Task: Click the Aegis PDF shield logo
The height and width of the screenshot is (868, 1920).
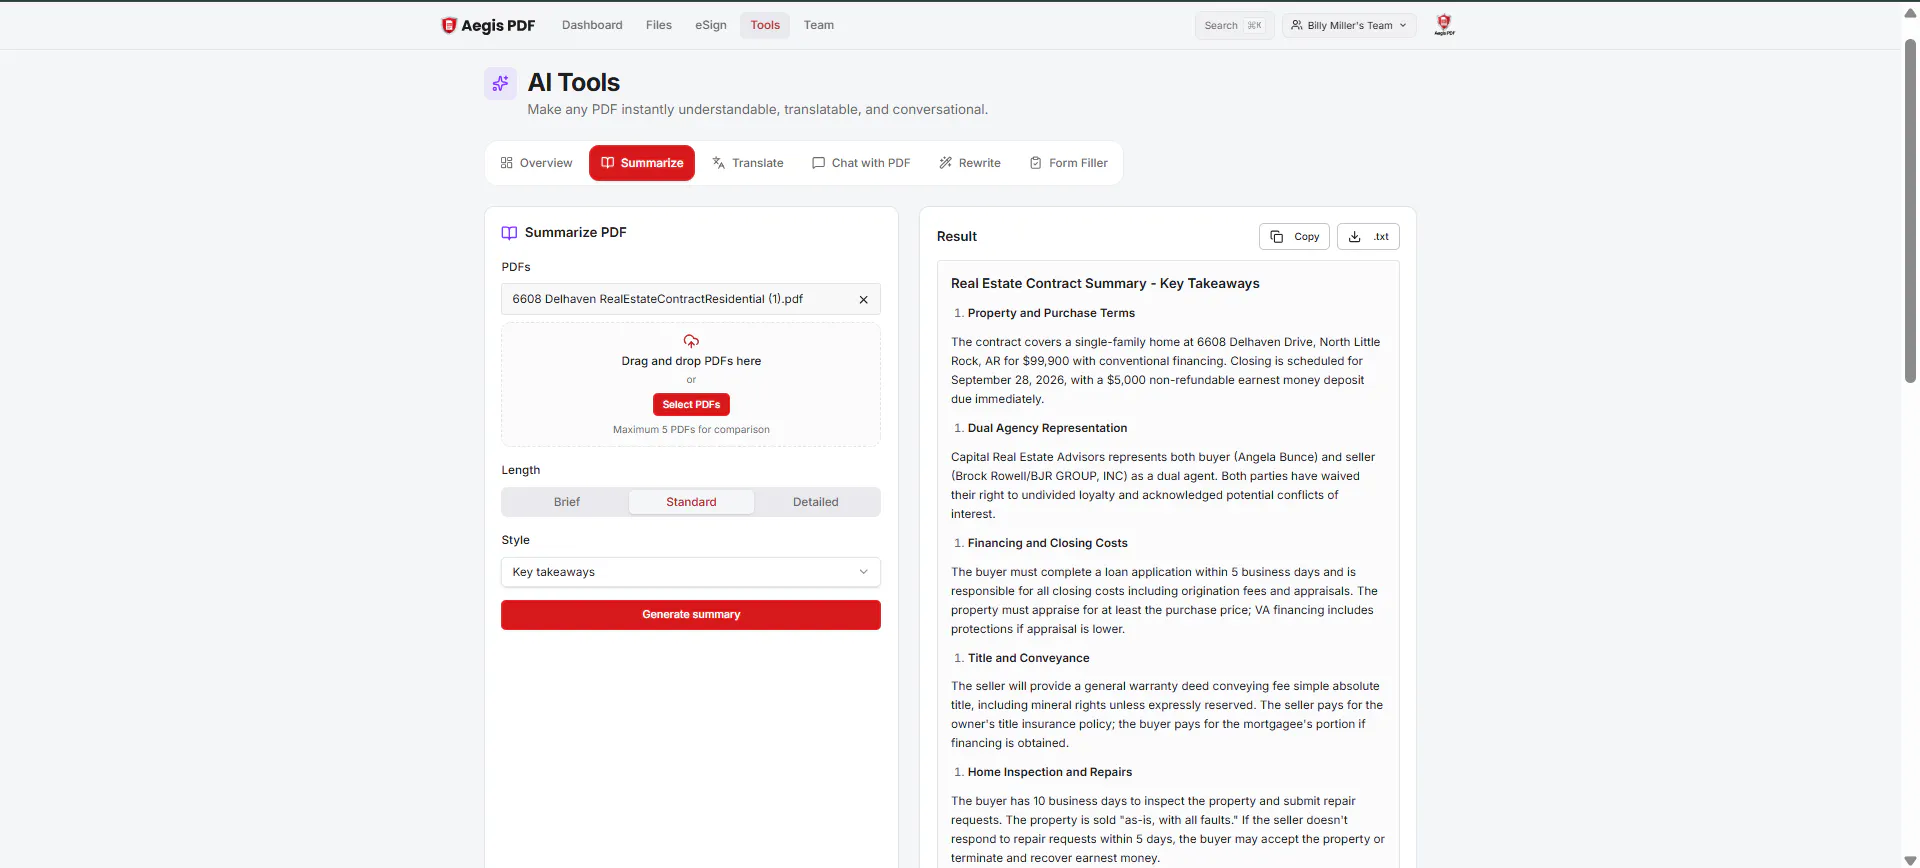Action: pos(449,25)
